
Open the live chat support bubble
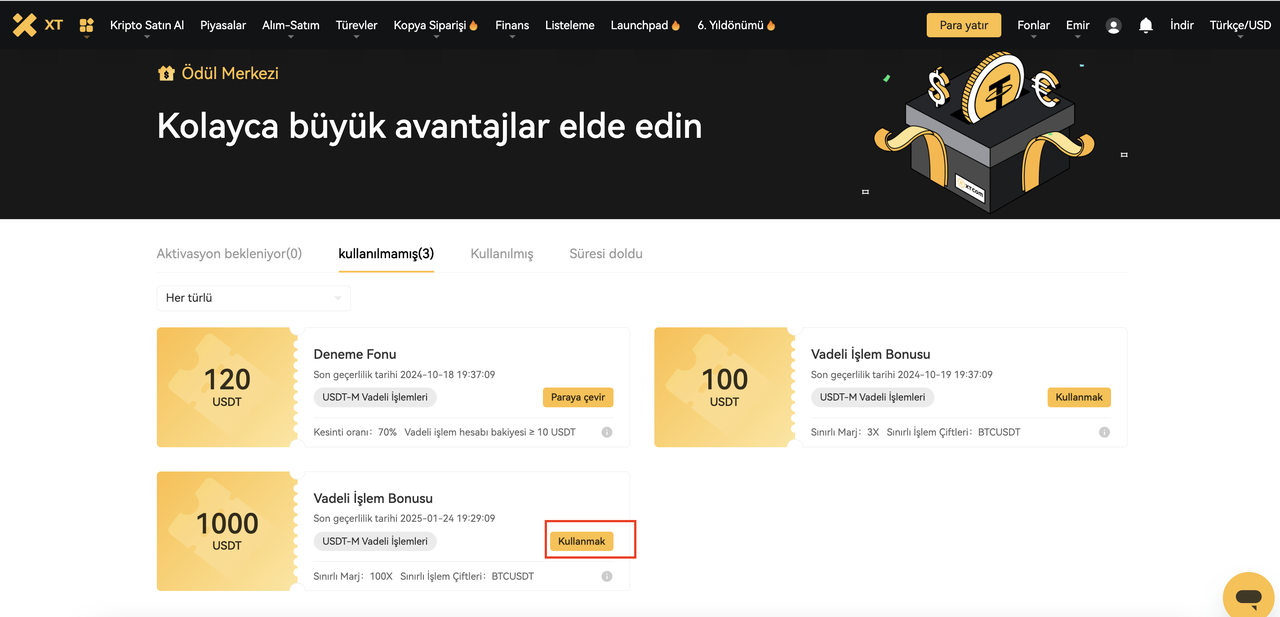click(x=1248, y=597)
